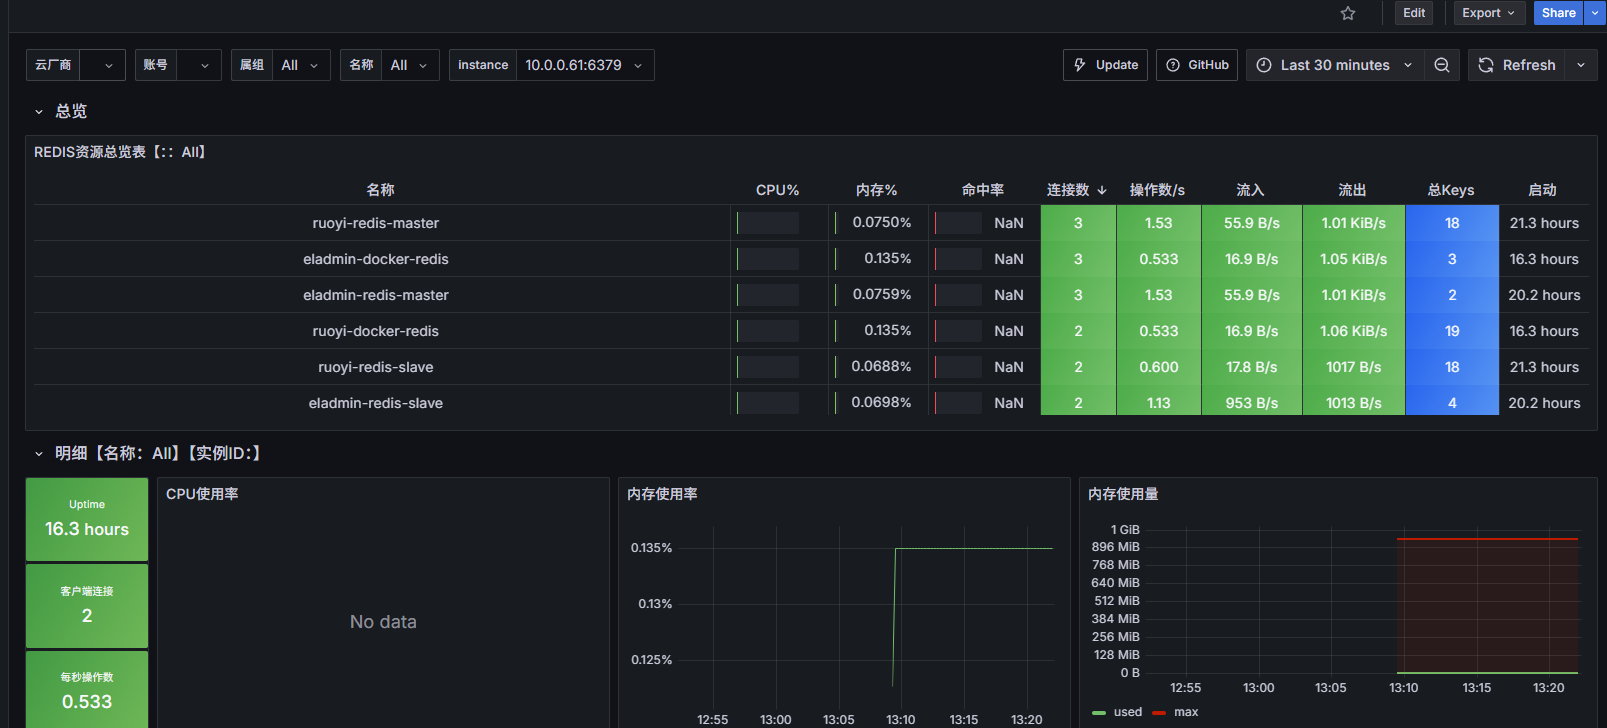Open the GitHub link
Viewport: 1607px width, 728px height.
click(1197, 65)
